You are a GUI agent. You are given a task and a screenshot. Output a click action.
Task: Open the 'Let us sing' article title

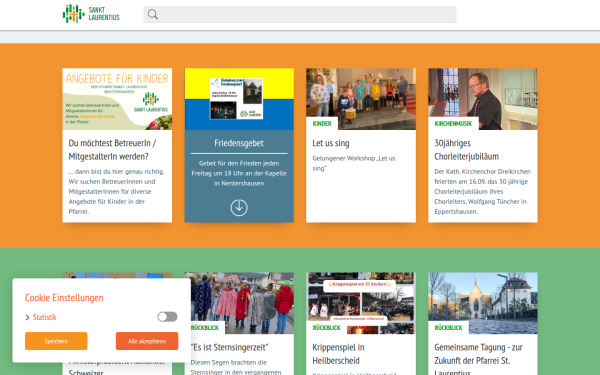point(331,143)
